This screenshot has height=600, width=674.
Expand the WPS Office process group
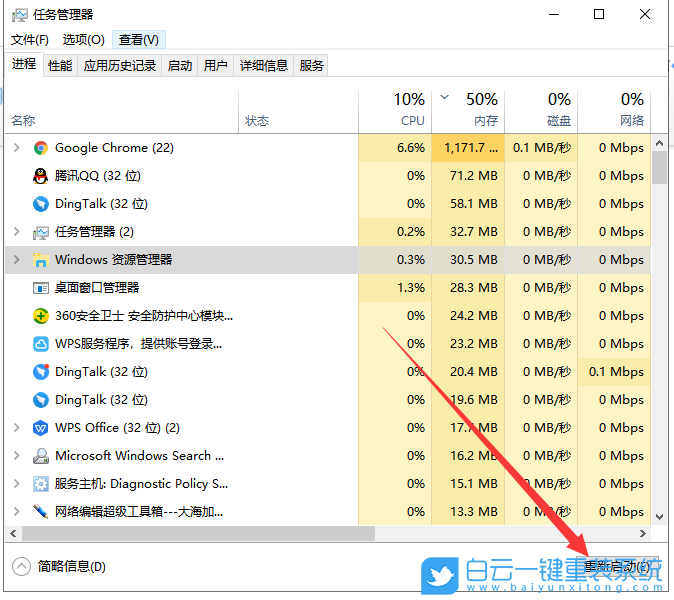[16, 428]
